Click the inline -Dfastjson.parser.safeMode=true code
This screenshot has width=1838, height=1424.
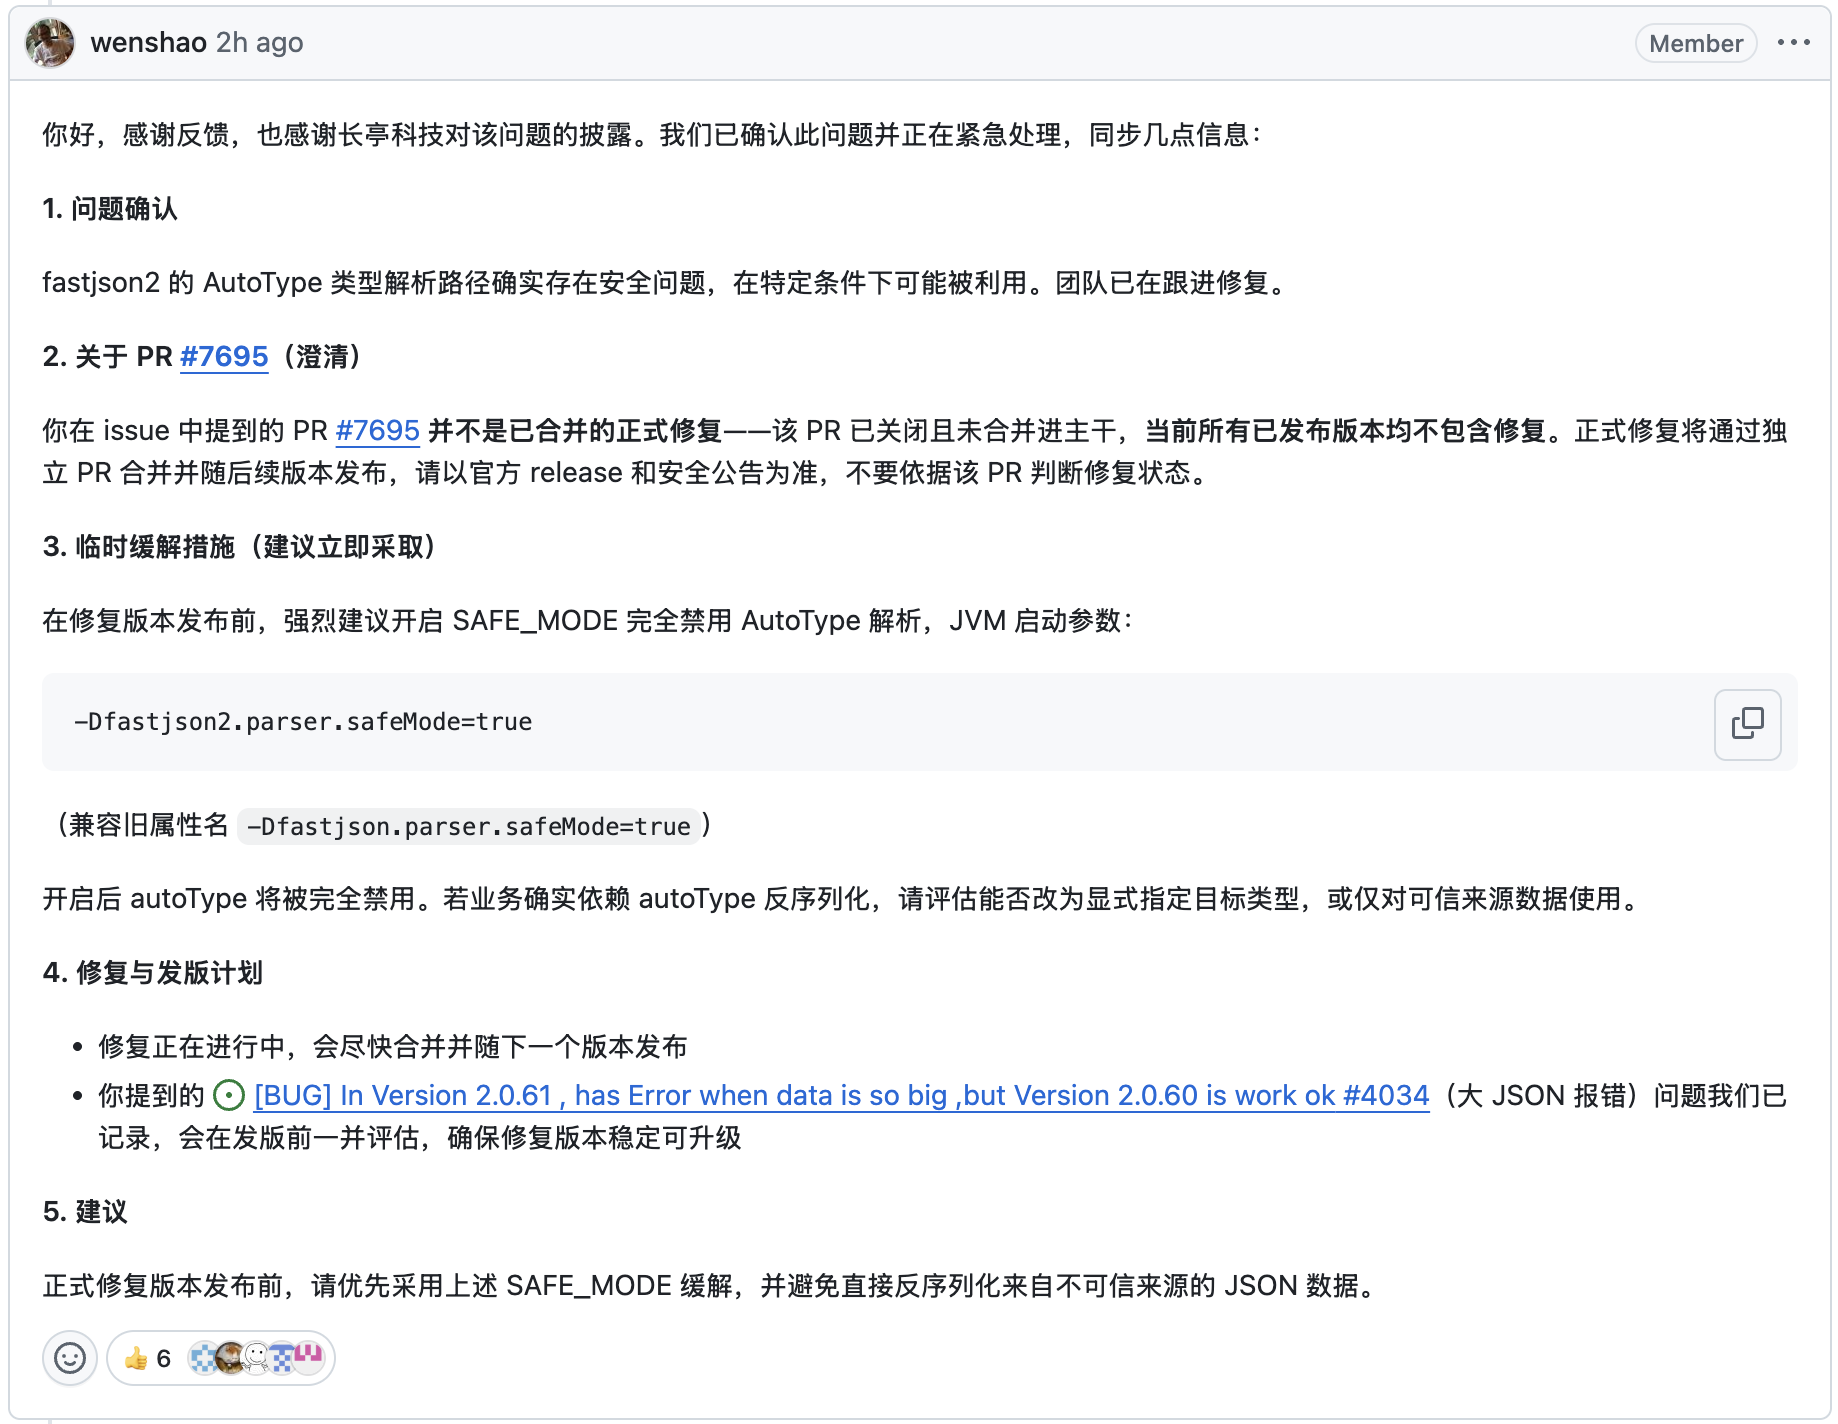pos(469,827)
